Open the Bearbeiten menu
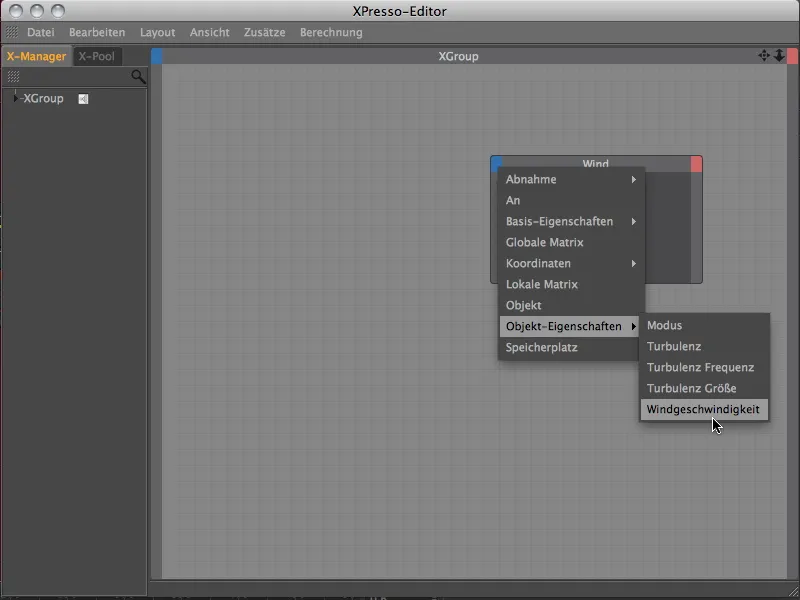800x600 pixels. click(97, 32)
